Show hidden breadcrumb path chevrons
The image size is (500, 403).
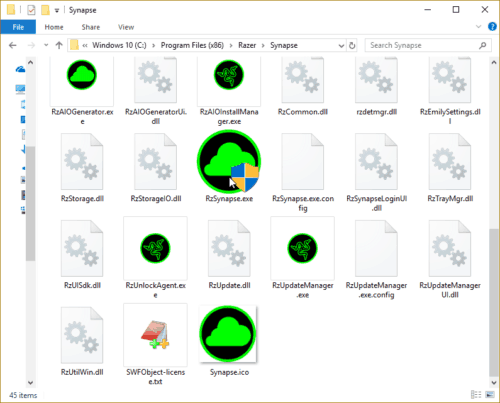tap(85, 45)
